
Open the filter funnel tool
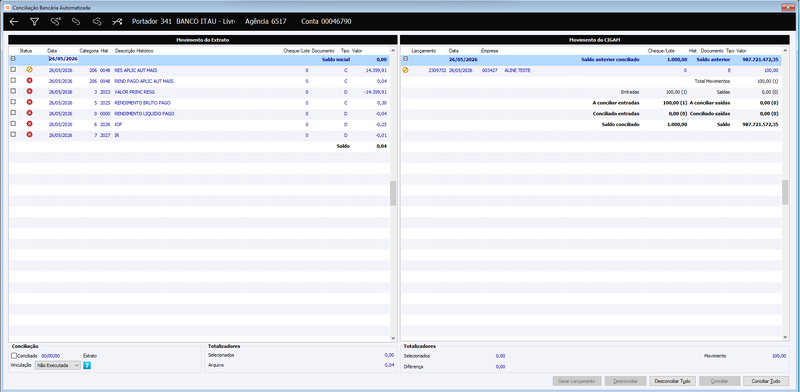(34, 21)
